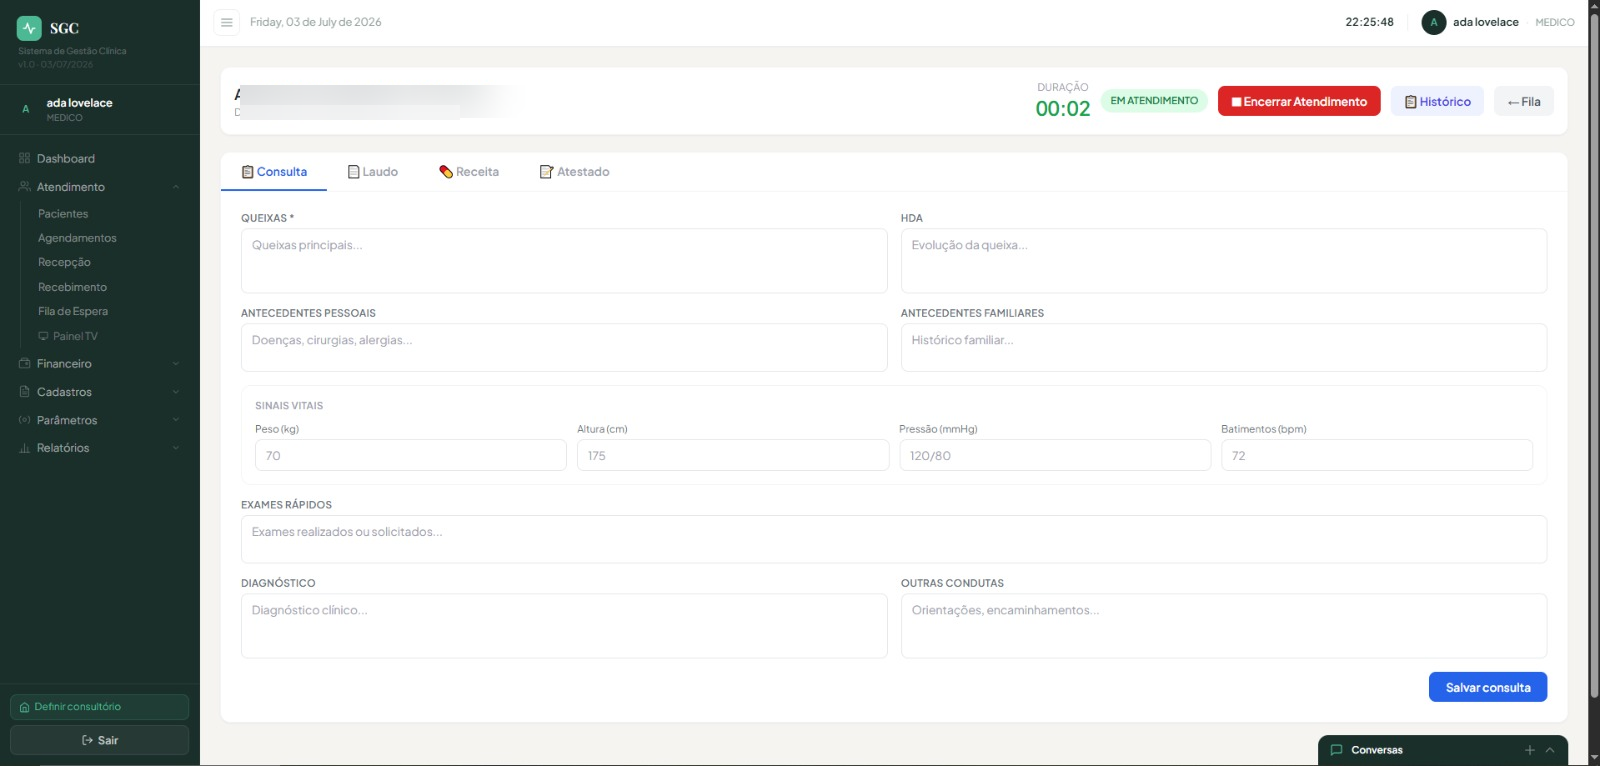Start a new conversation with plus icon

[x=1529, y=750]
